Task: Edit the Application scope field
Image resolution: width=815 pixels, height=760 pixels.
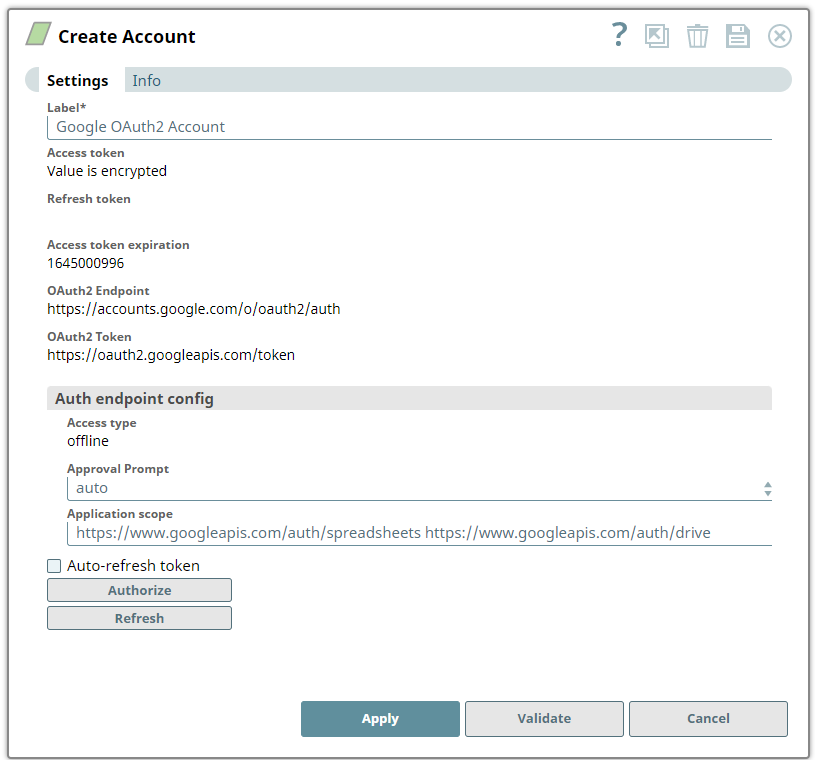Action: point(419,533)
